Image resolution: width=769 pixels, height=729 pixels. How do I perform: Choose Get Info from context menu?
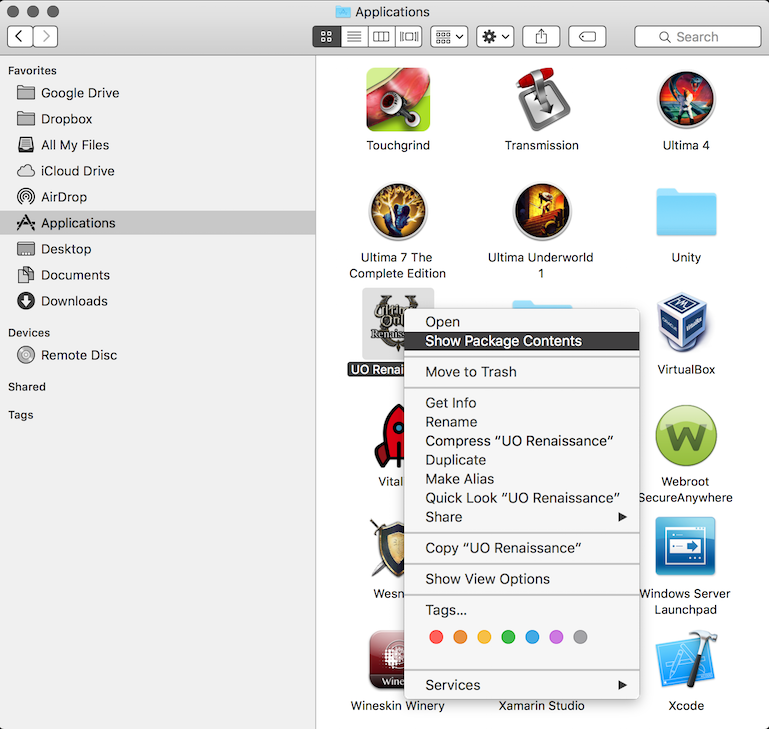[521, 403]
